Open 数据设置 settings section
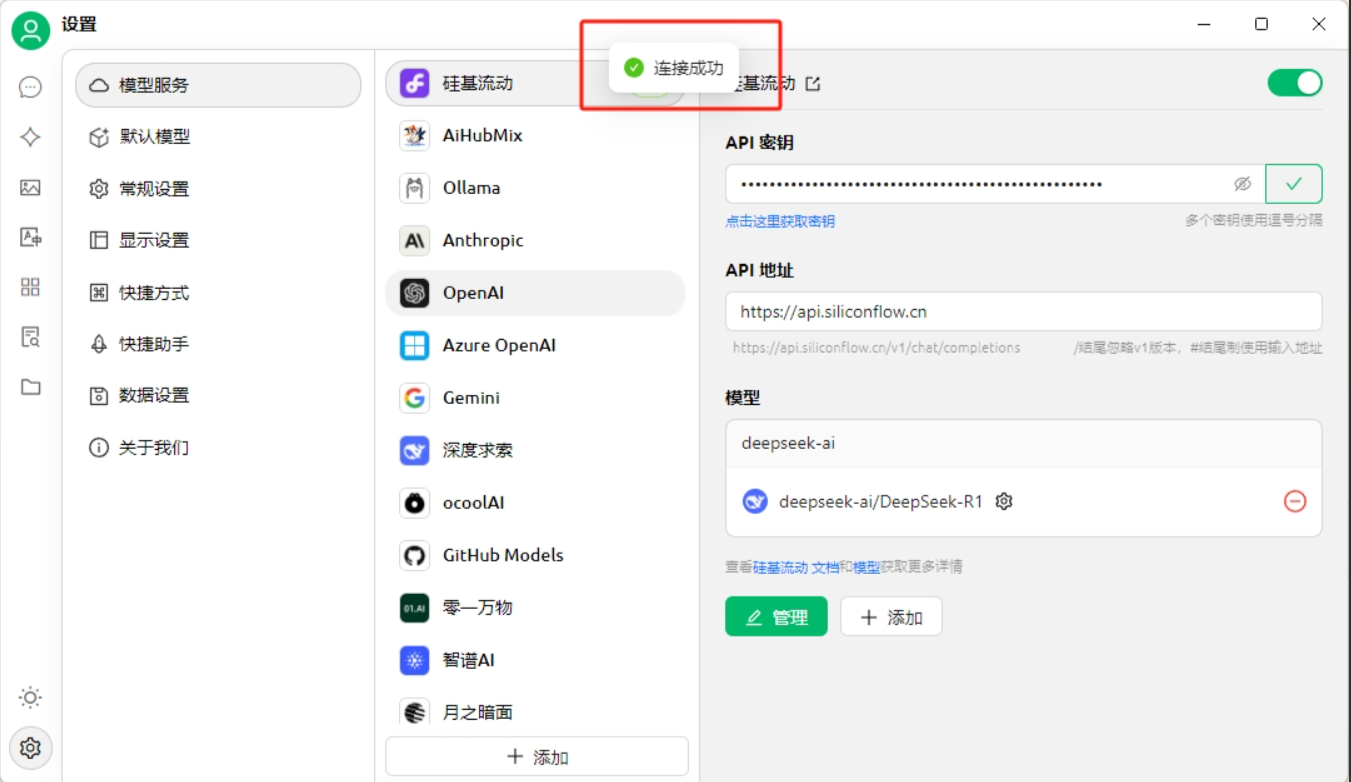This screenshot has width=1351, height=782. (x=218, y=396)
